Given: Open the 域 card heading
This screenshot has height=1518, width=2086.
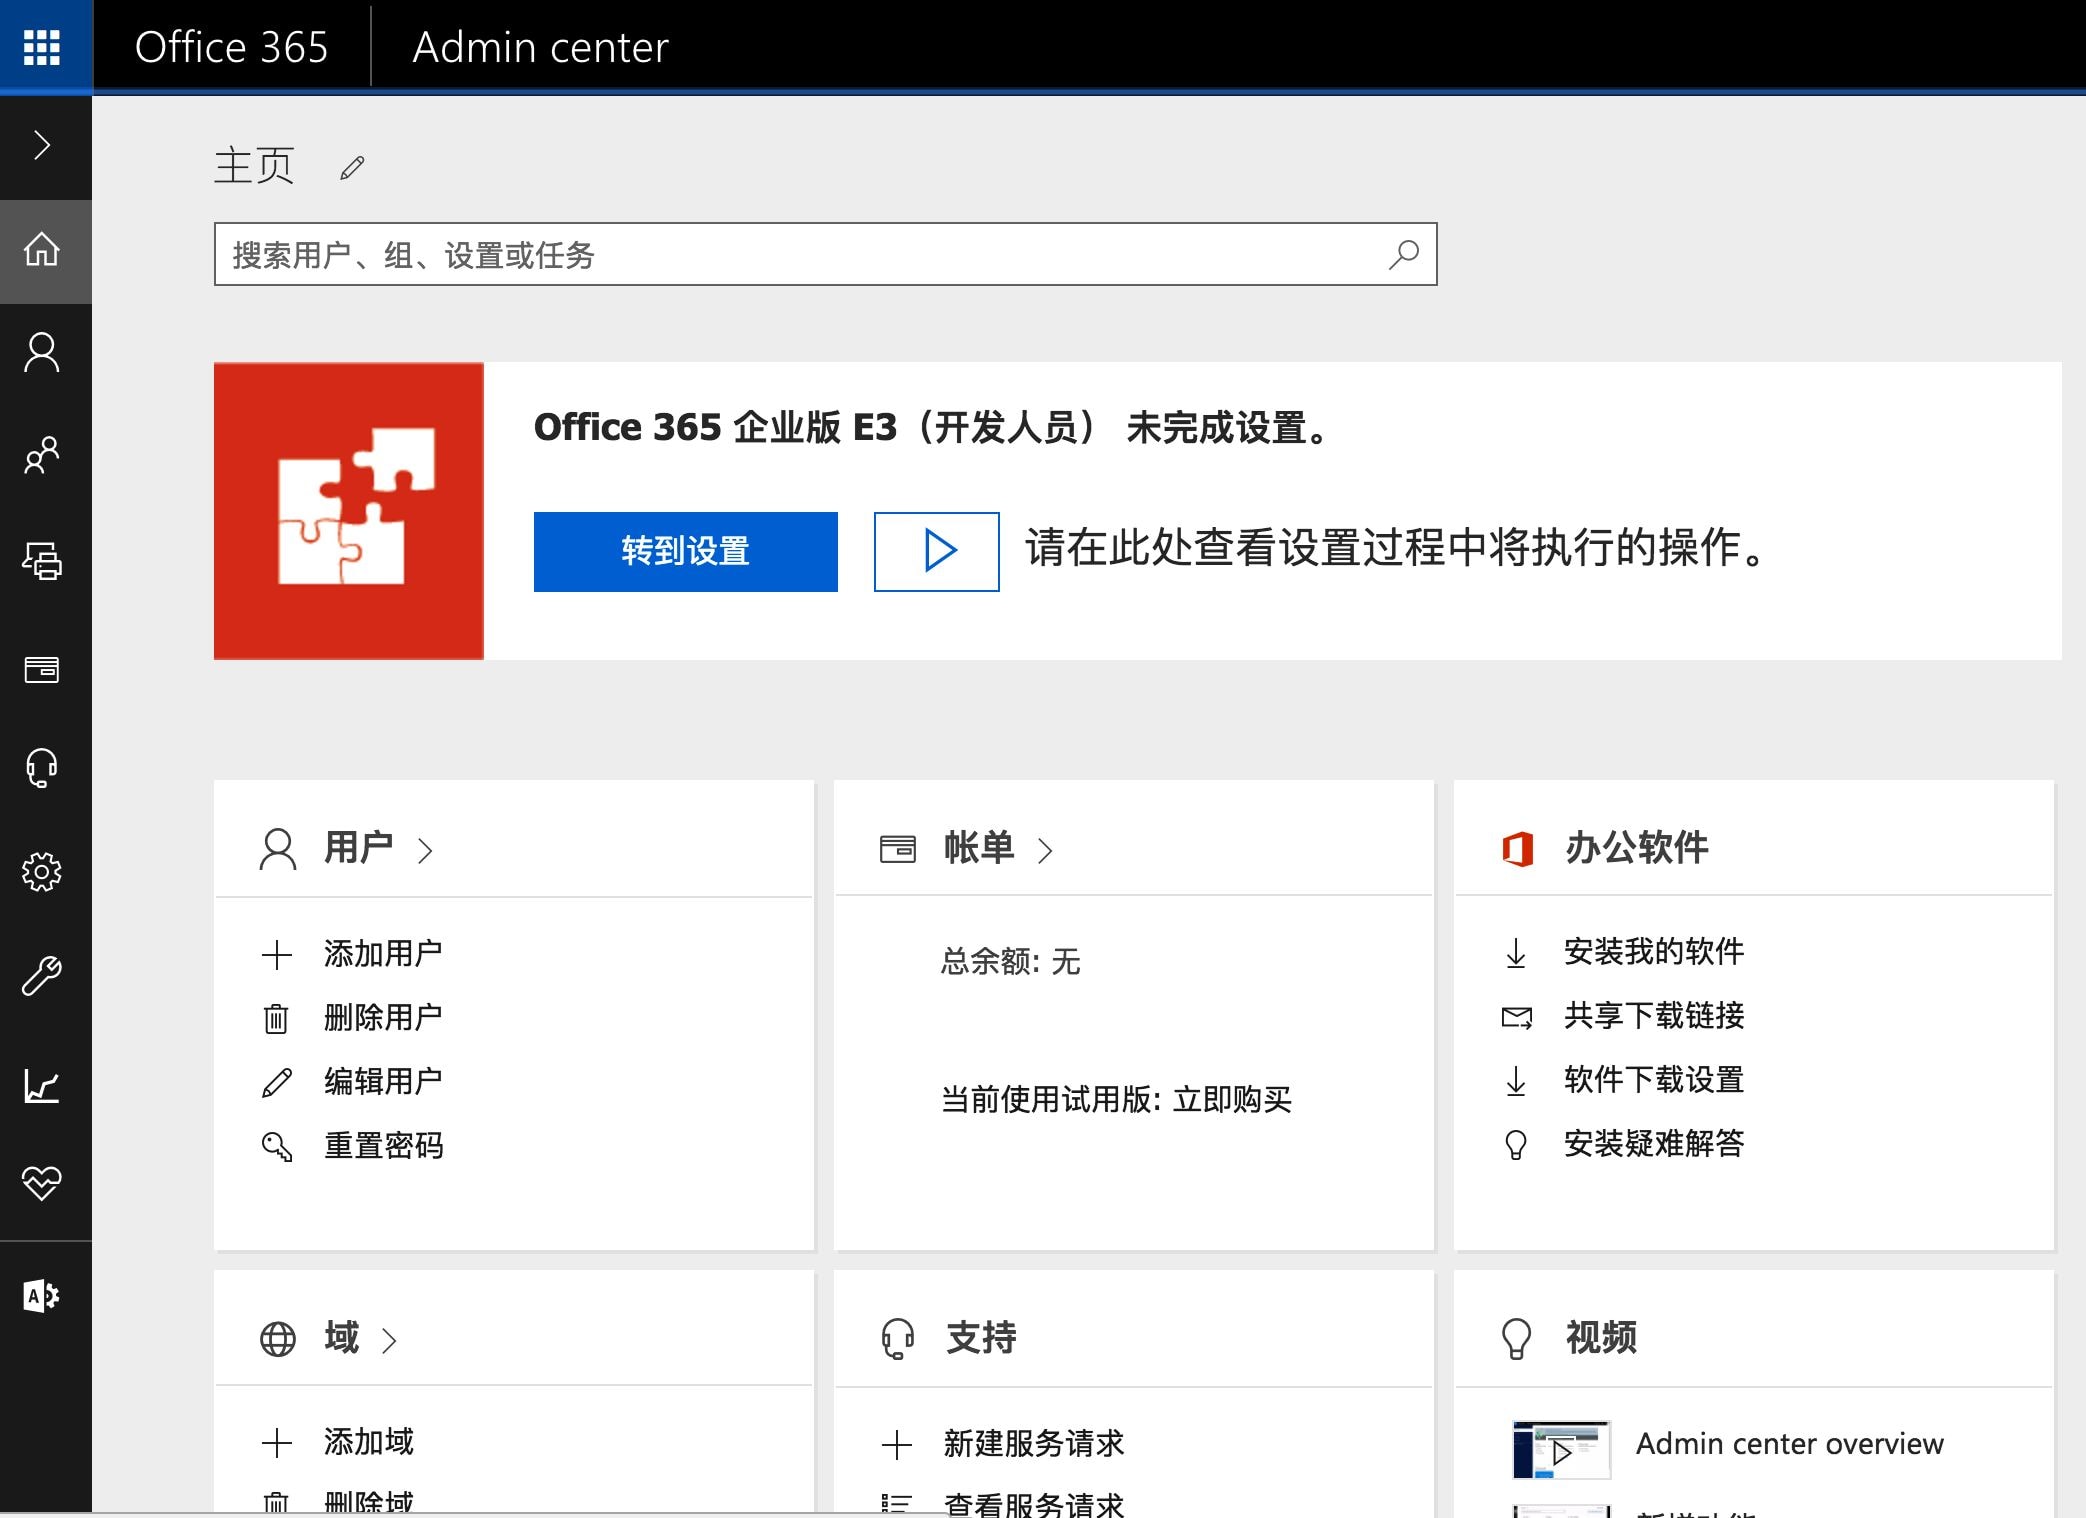Looking at the screenshot, I should click(x=341, y=1338).
